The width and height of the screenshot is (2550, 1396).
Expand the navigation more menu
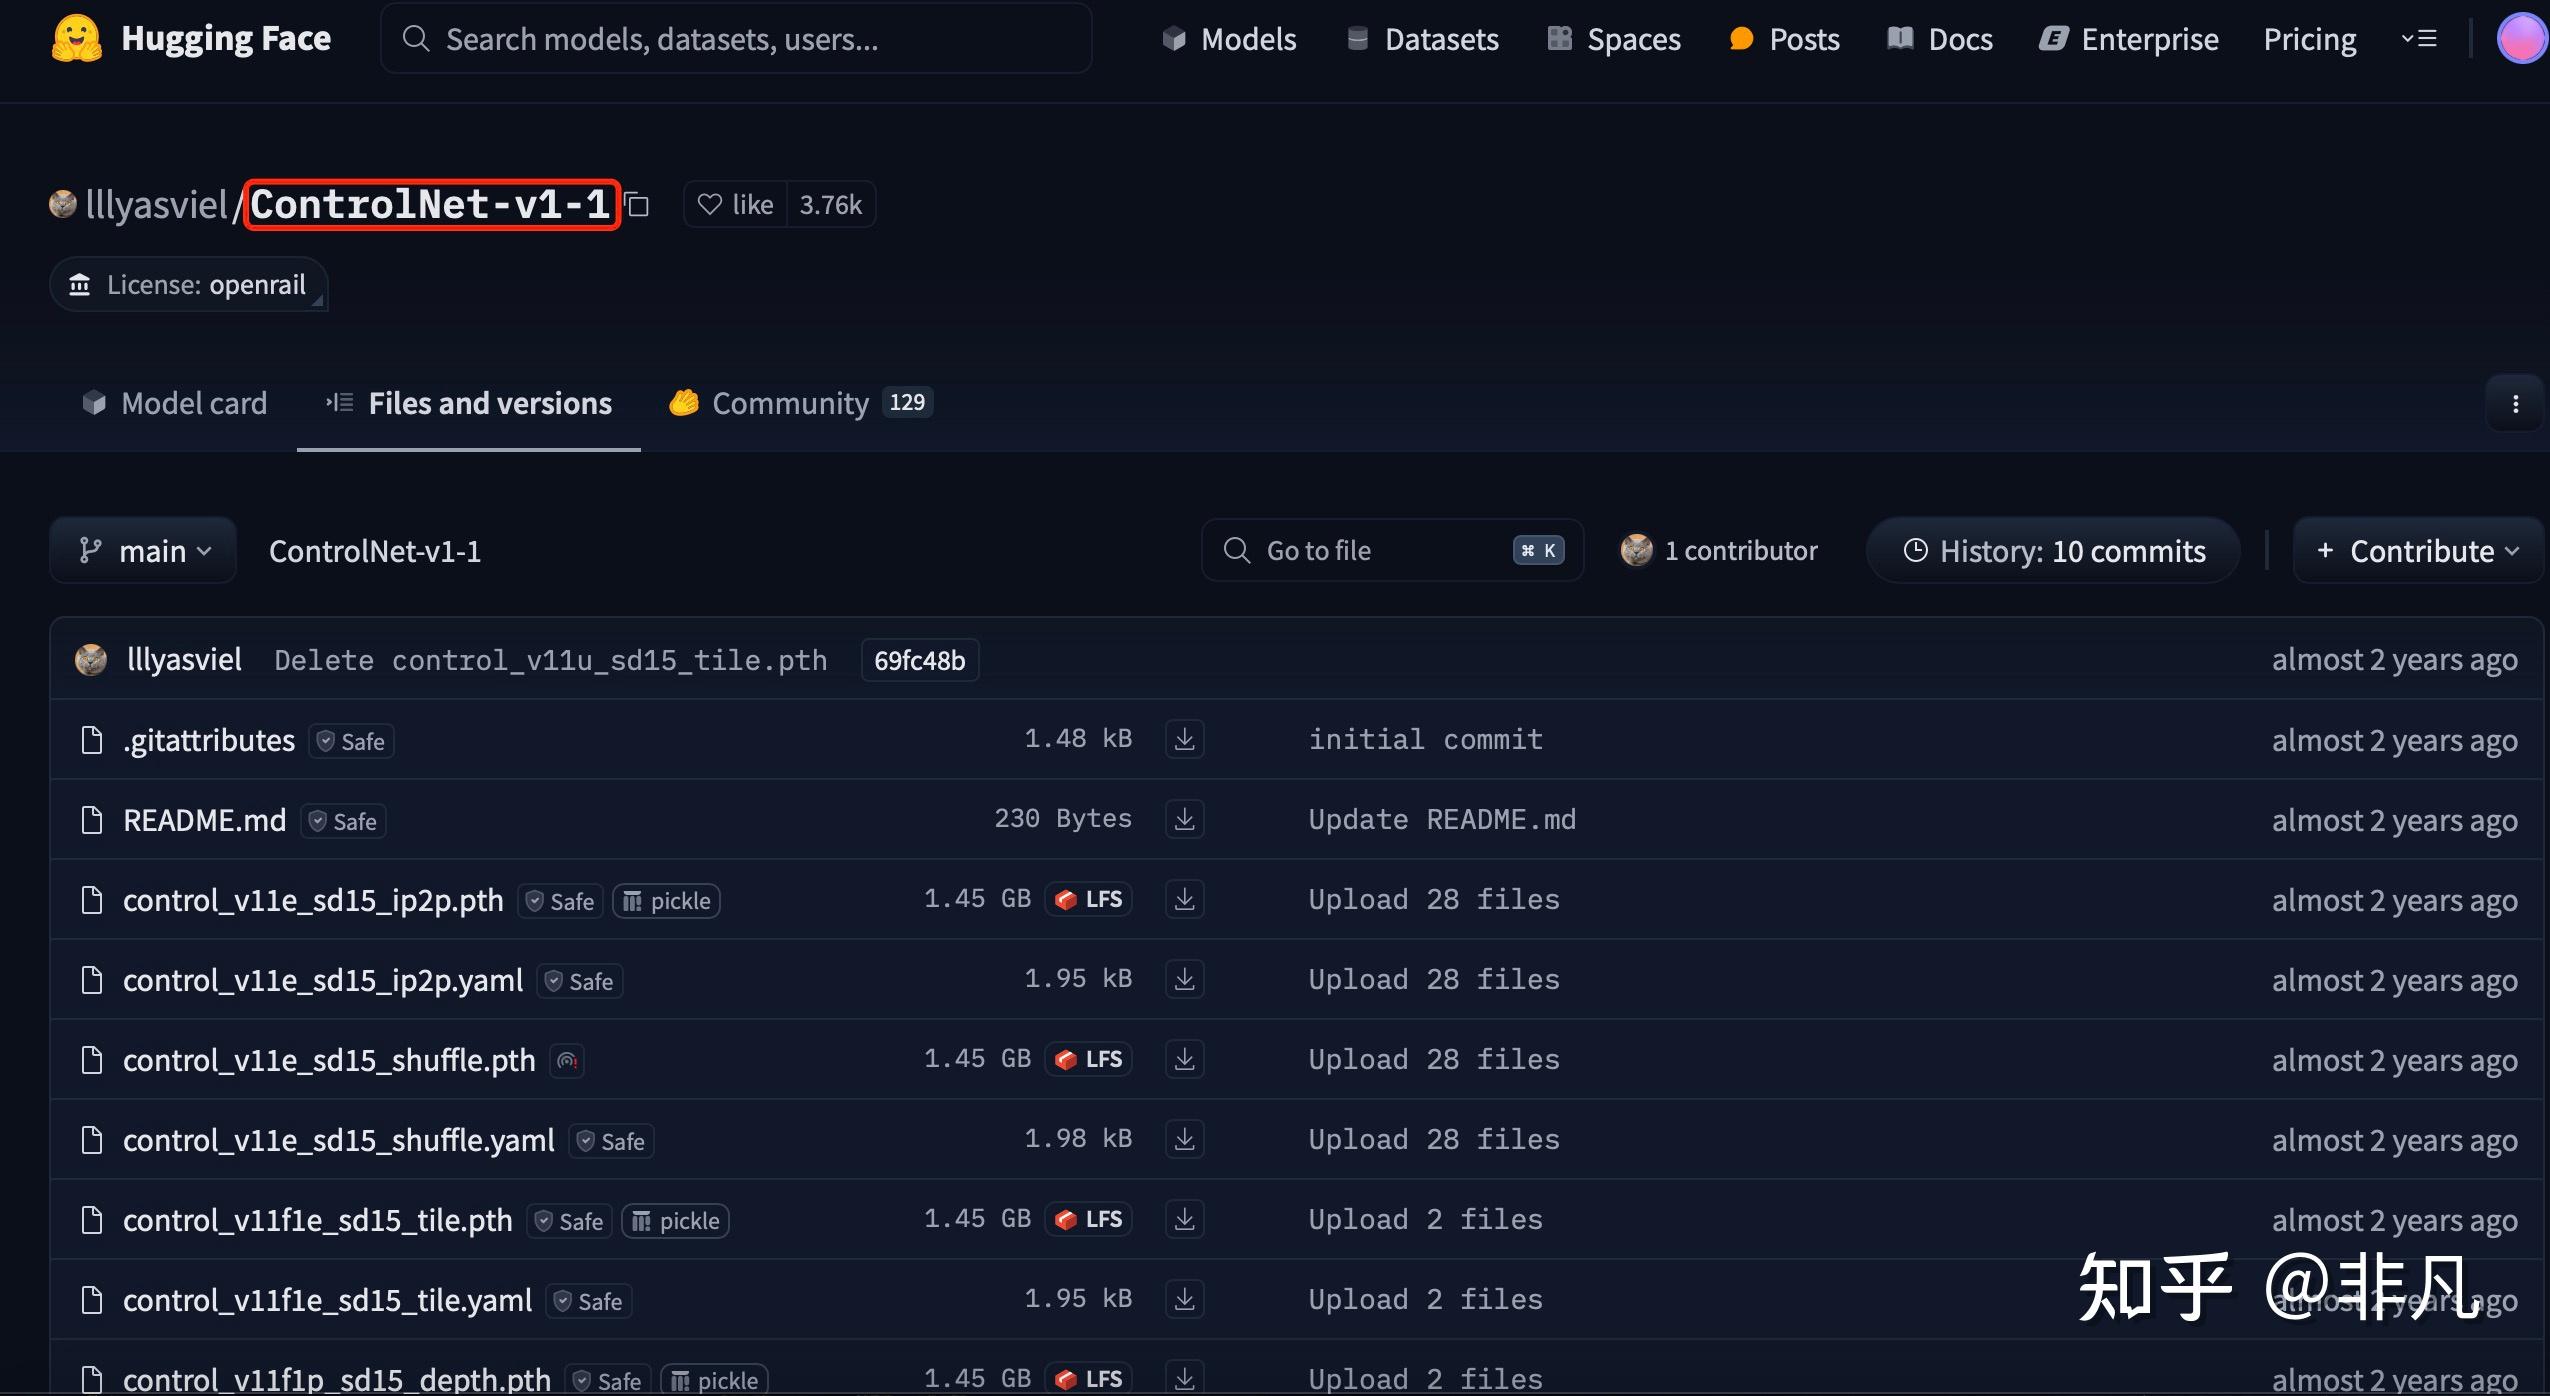click(2419, 39)
